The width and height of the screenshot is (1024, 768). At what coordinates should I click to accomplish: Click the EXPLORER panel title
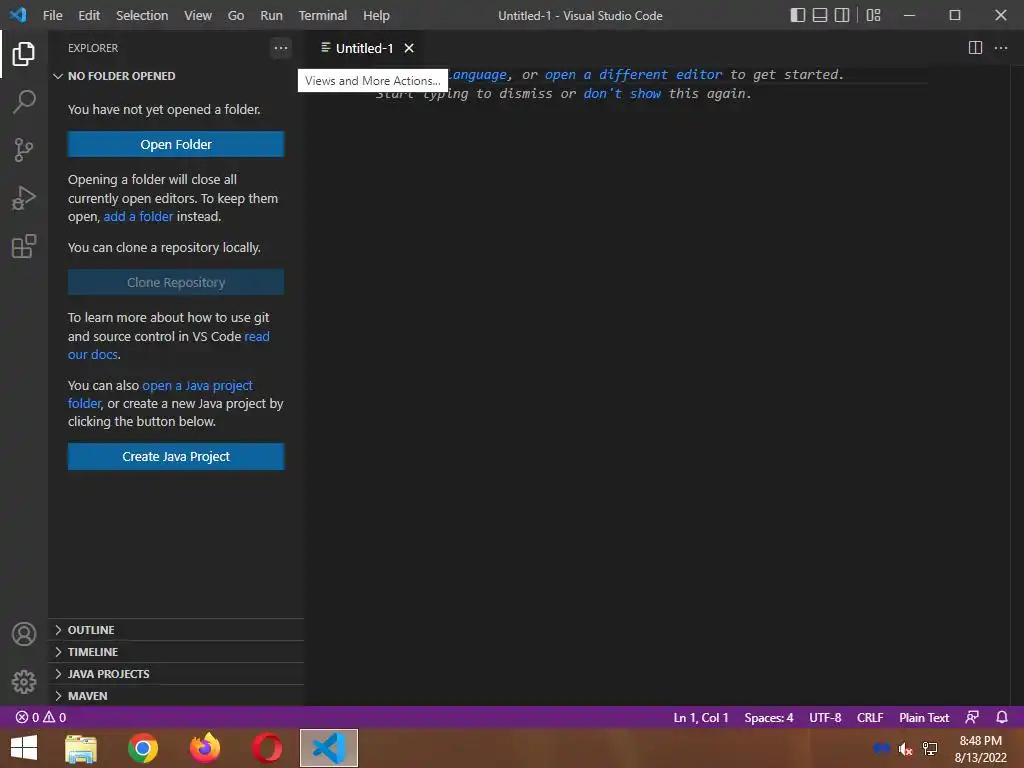(x=93, y=48)
